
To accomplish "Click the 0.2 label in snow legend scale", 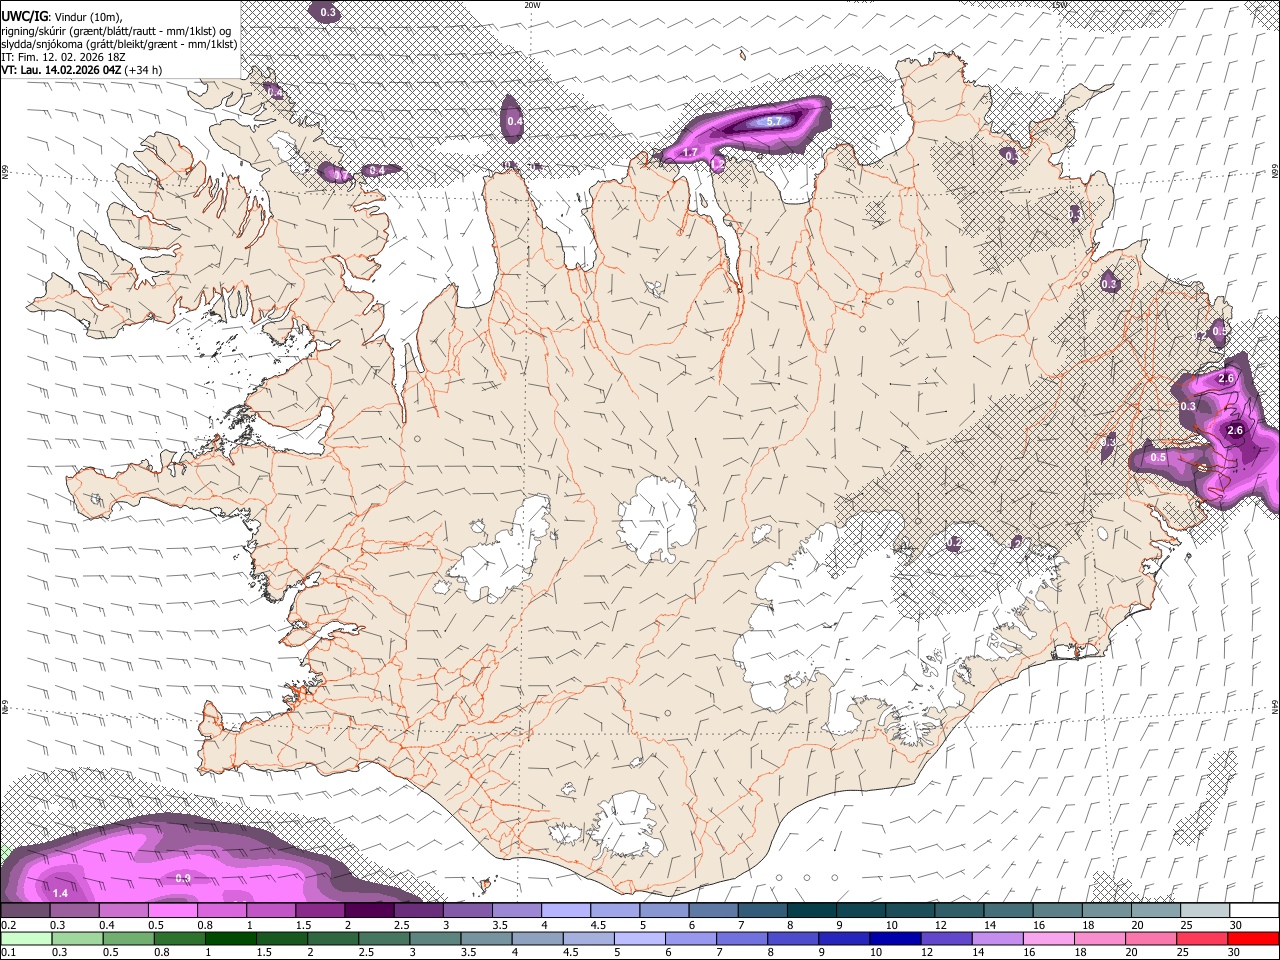I will point(8,925).
